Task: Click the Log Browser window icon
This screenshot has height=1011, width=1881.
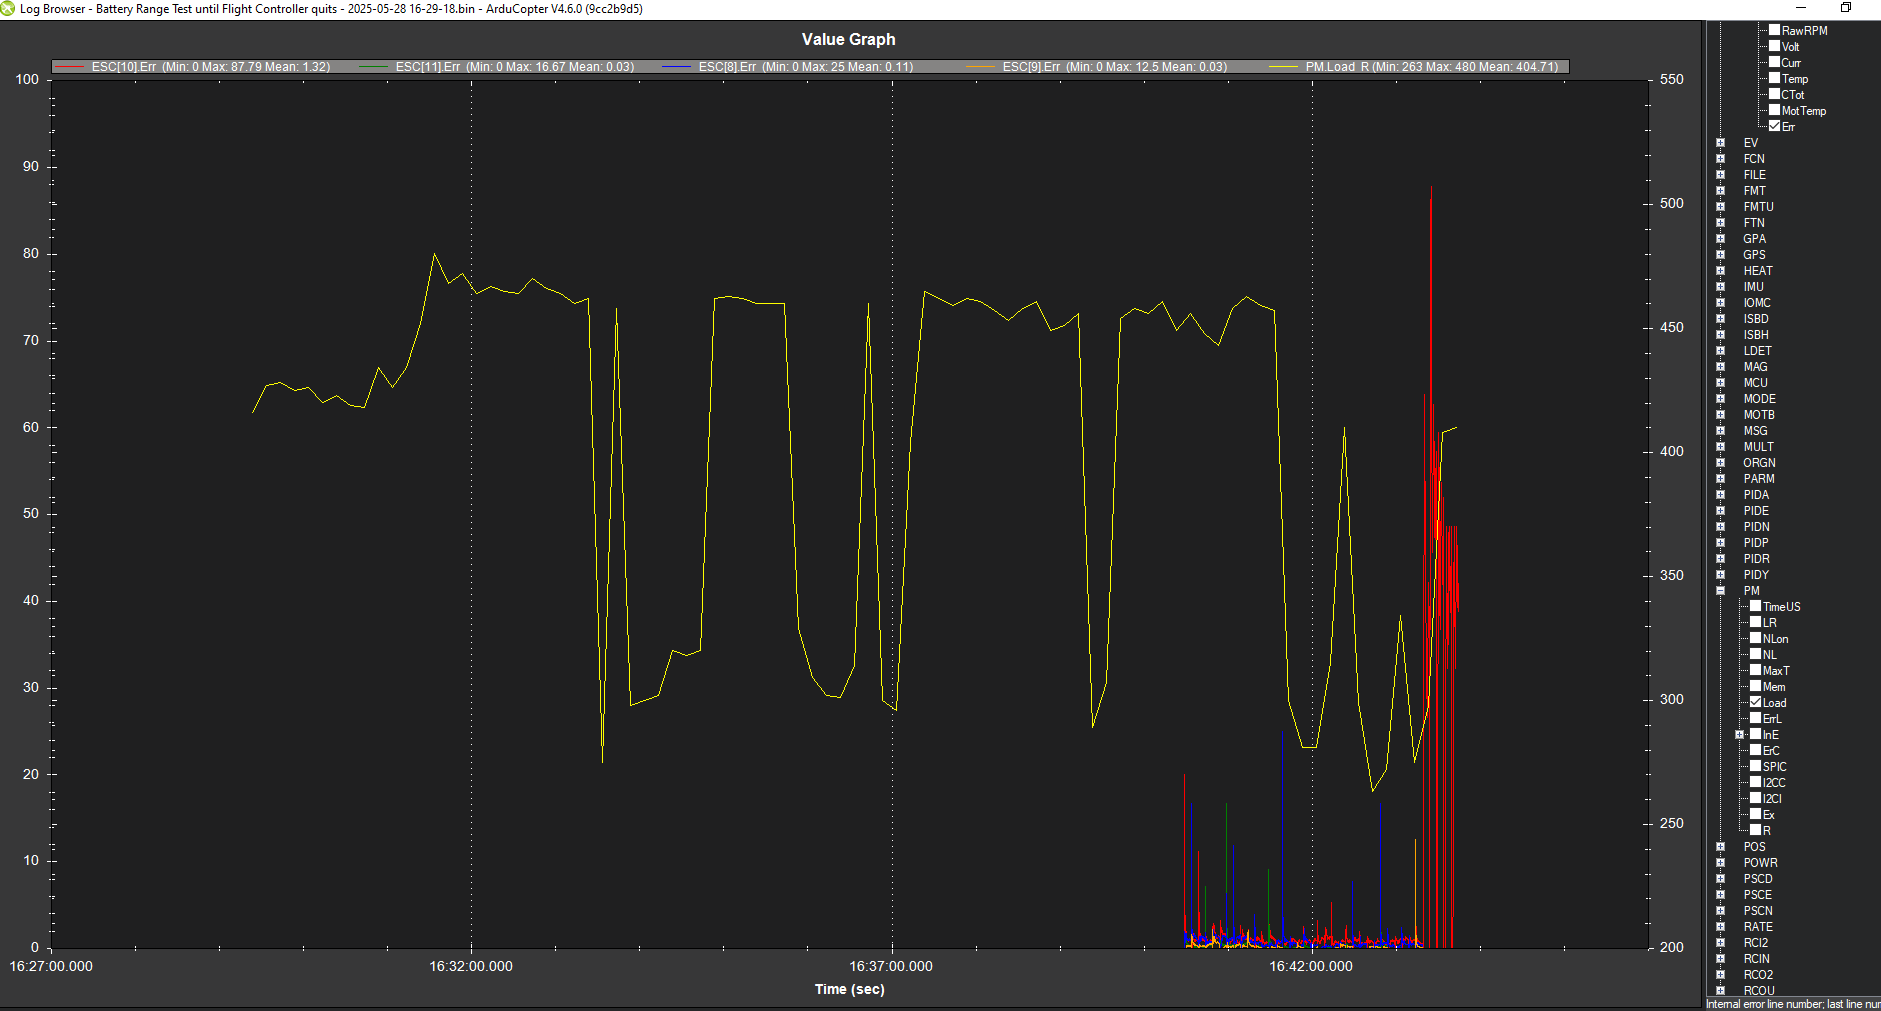Action: (8, 8)
